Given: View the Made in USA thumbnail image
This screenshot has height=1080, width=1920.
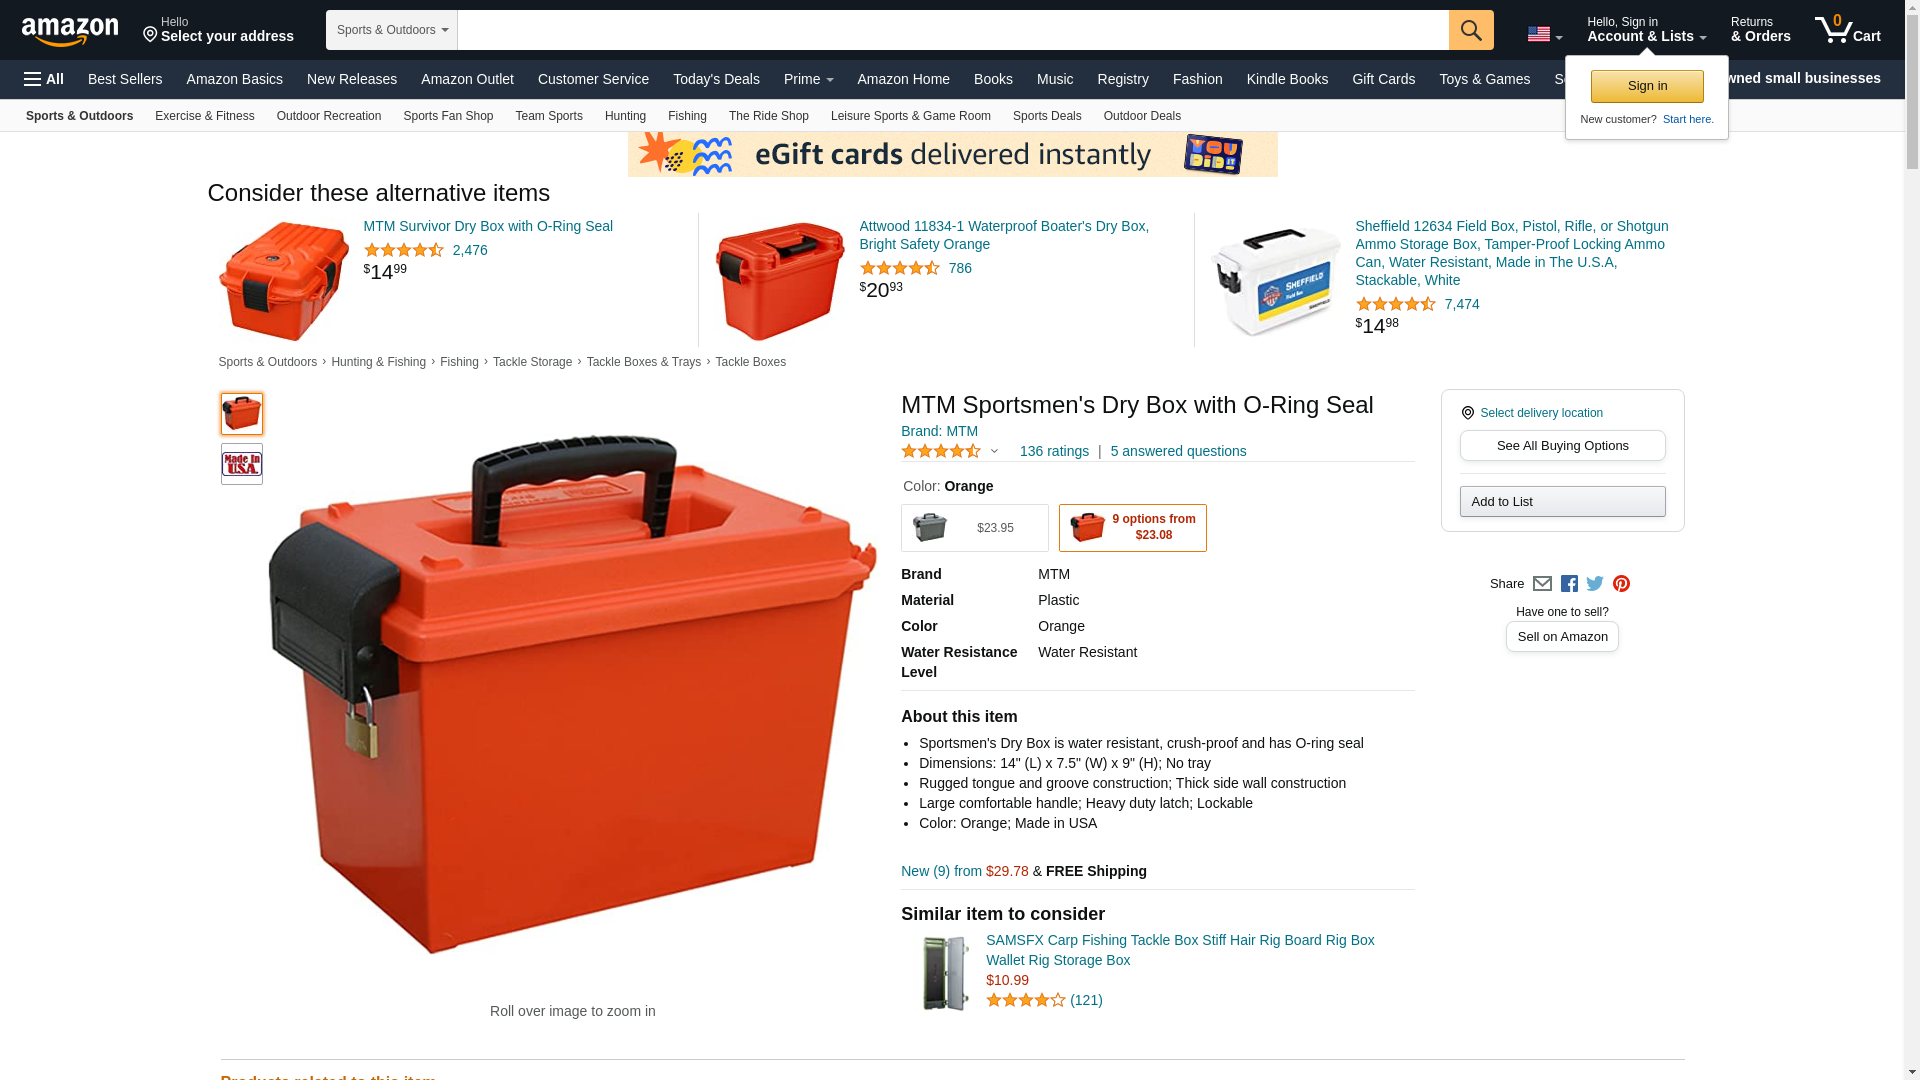Looking at the screenshot, I should click(x=242, y=464).
